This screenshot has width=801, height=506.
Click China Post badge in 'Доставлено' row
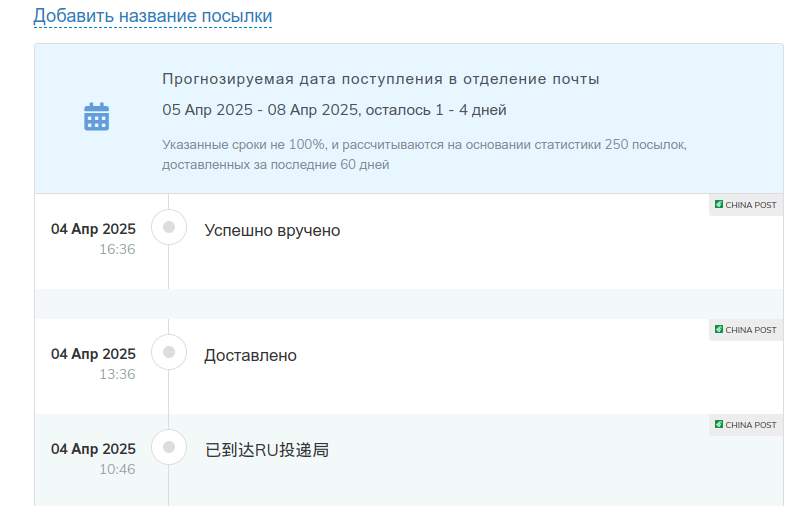click(746, 330)
